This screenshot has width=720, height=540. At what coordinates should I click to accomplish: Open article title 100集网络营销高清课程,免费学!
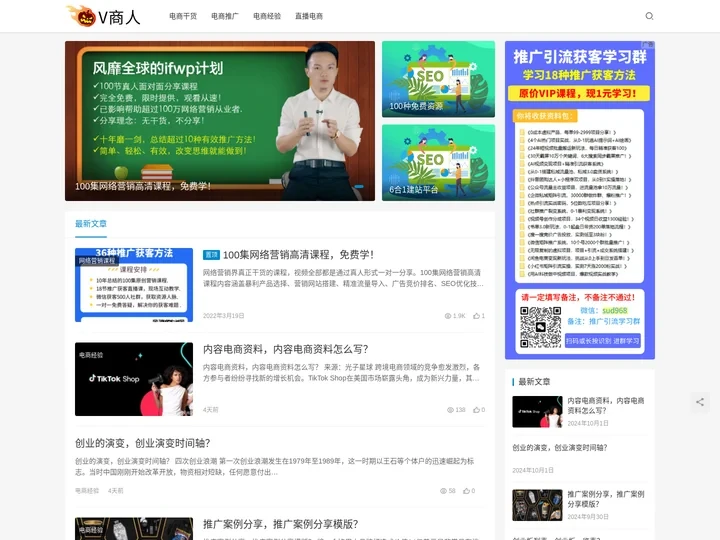(298, 255)
